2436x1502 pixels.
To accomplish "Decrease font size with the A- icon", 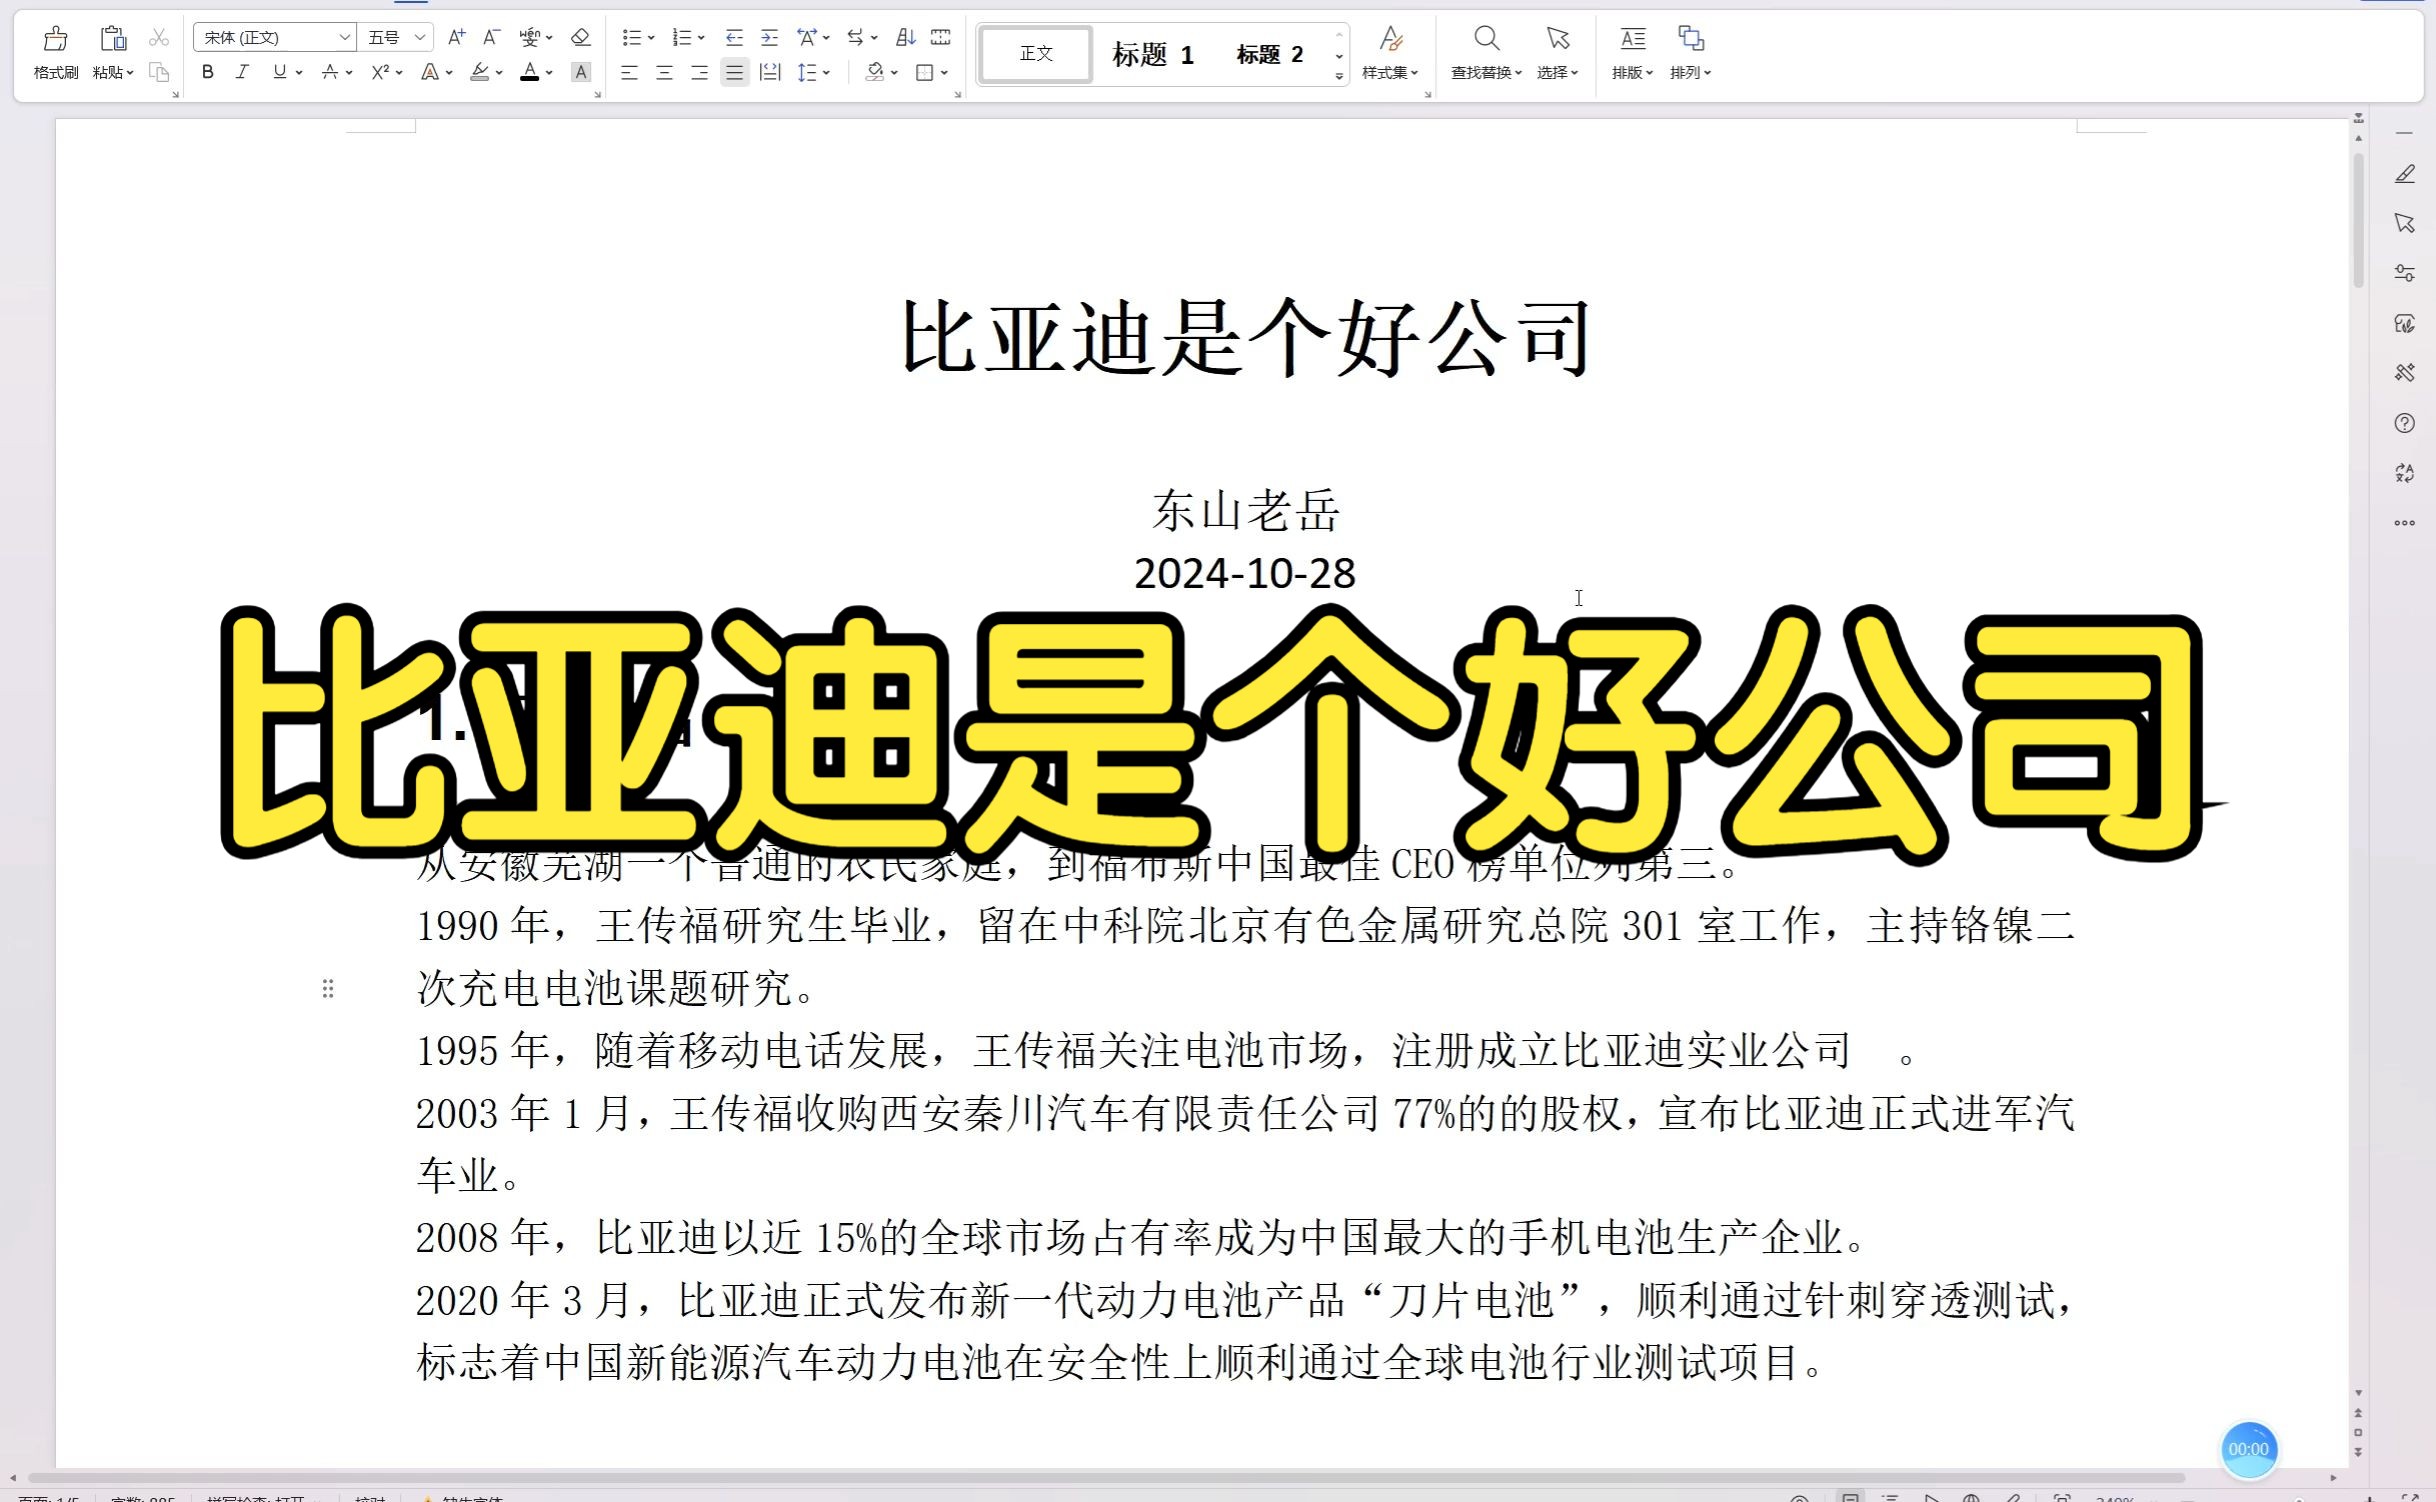I will click(x=491, y=38).
